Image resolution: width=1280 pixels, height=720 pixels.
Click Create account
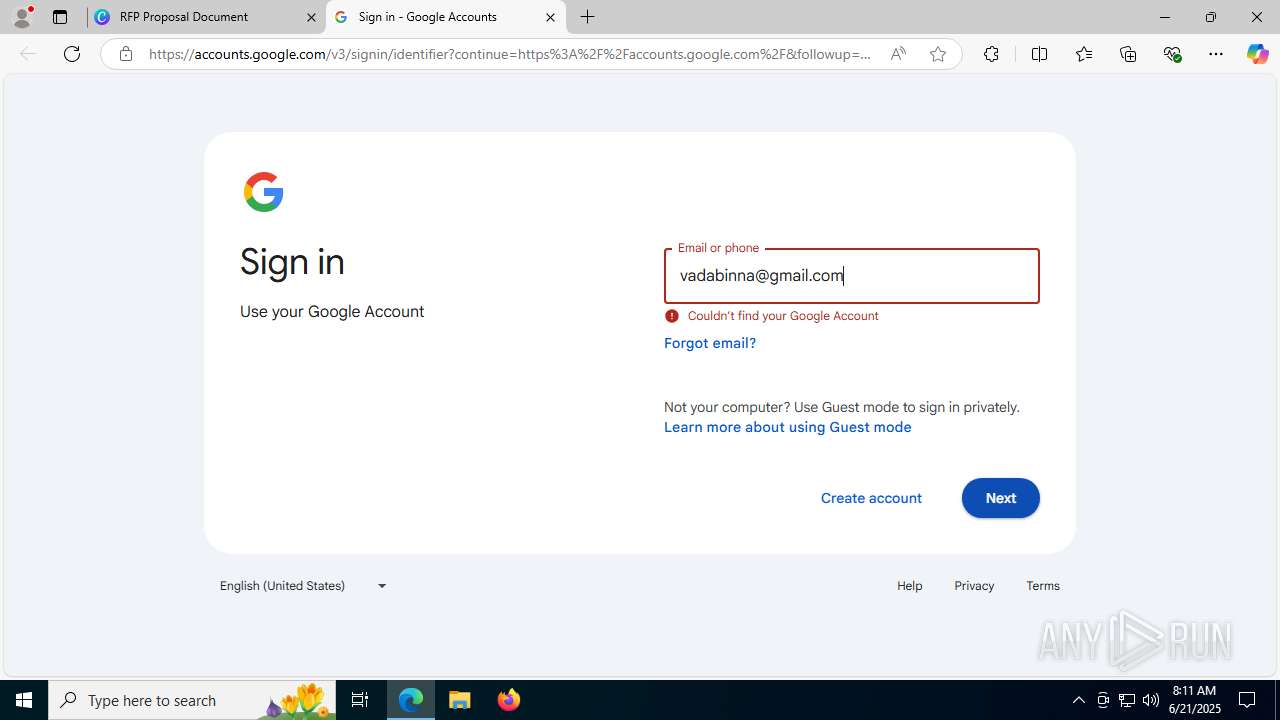coord(871,498)
